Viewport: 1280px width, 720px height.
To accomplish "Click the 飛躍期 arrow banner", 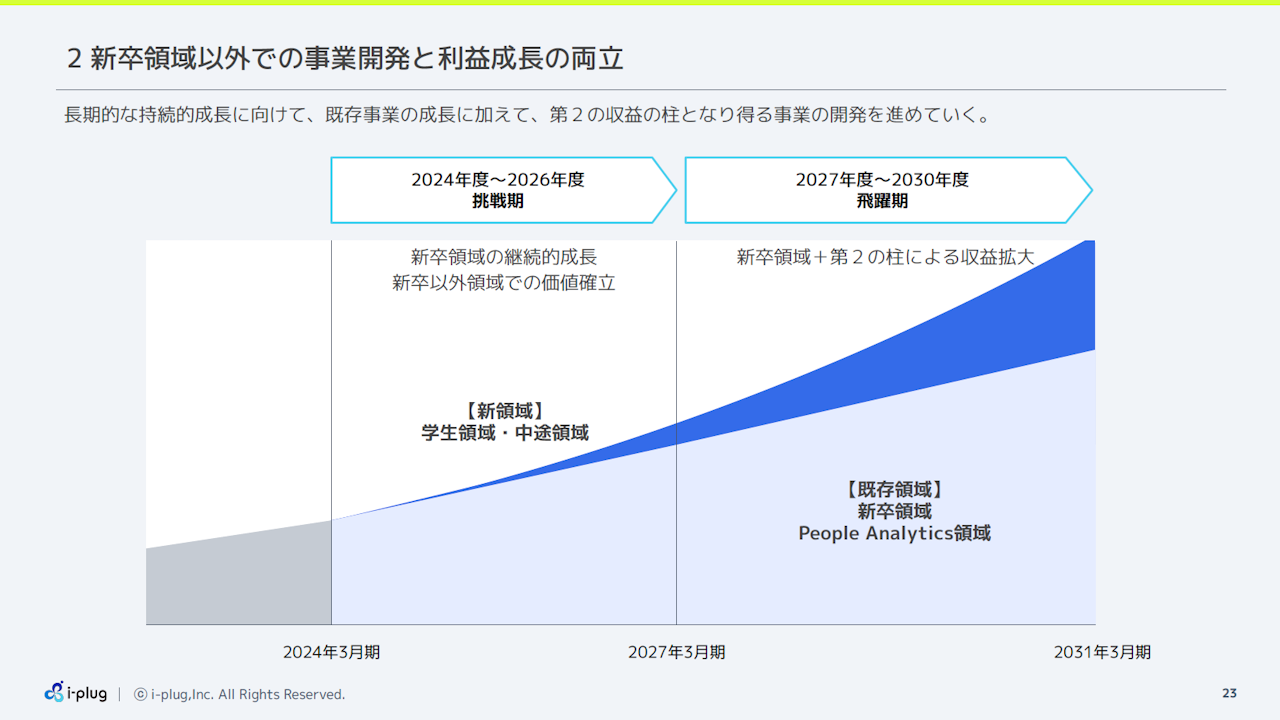I will [x=885, y=189].
